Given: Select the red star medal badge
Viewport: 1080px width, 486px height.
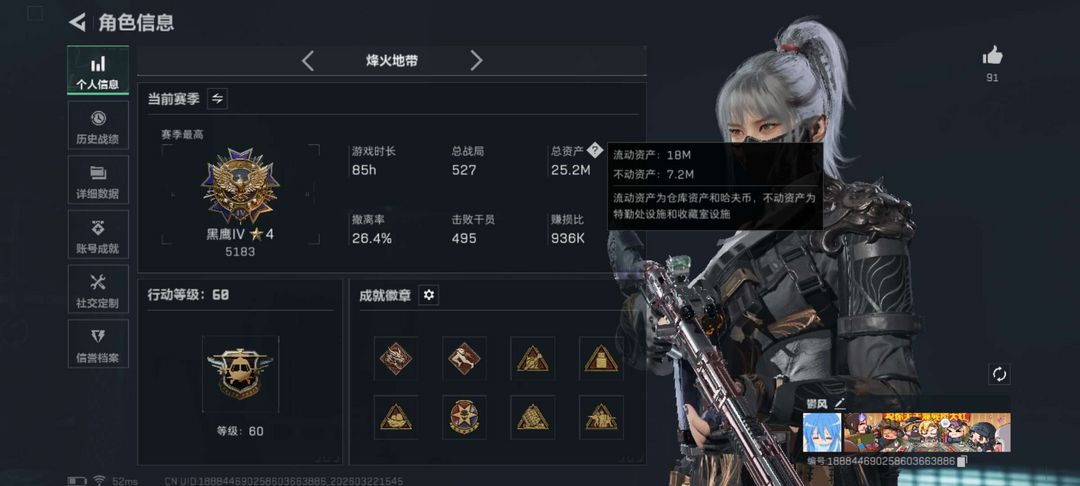Looking at the screenshot, I should coord(464,417).
